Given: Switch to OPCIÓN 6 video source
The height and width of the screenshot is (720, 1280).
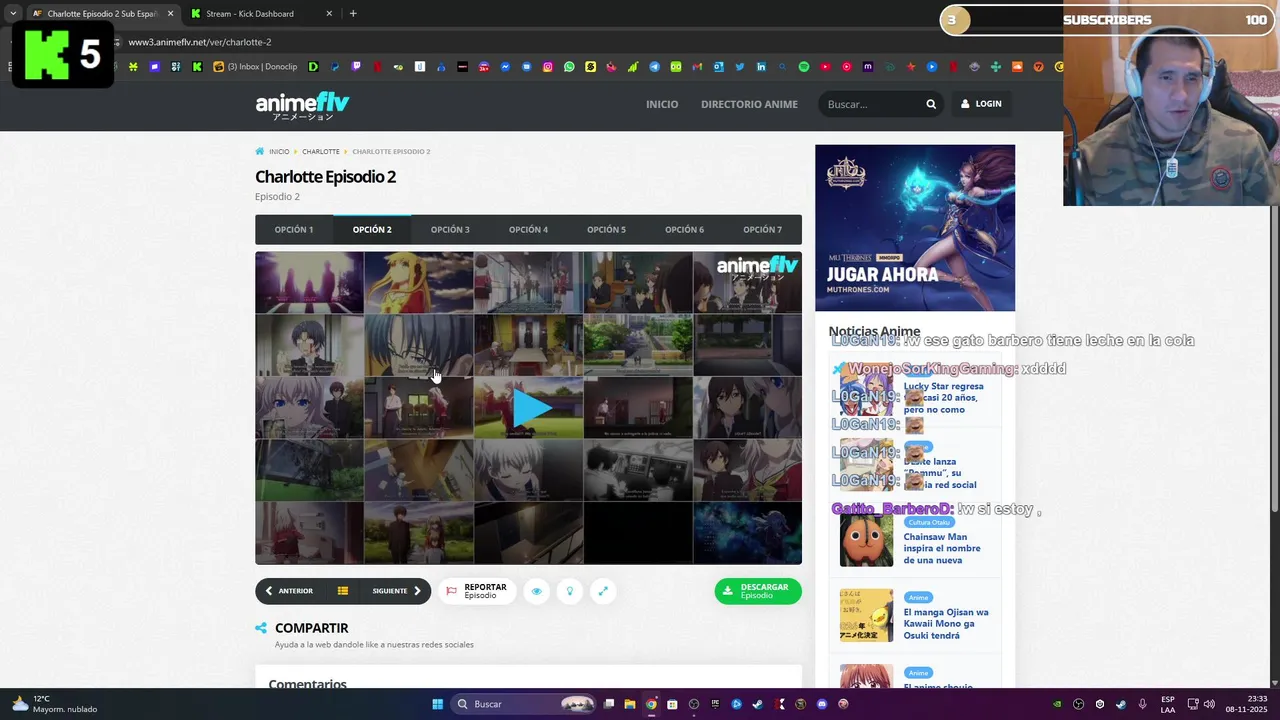Looking at the screenshot, I should [x=684, y=229].
